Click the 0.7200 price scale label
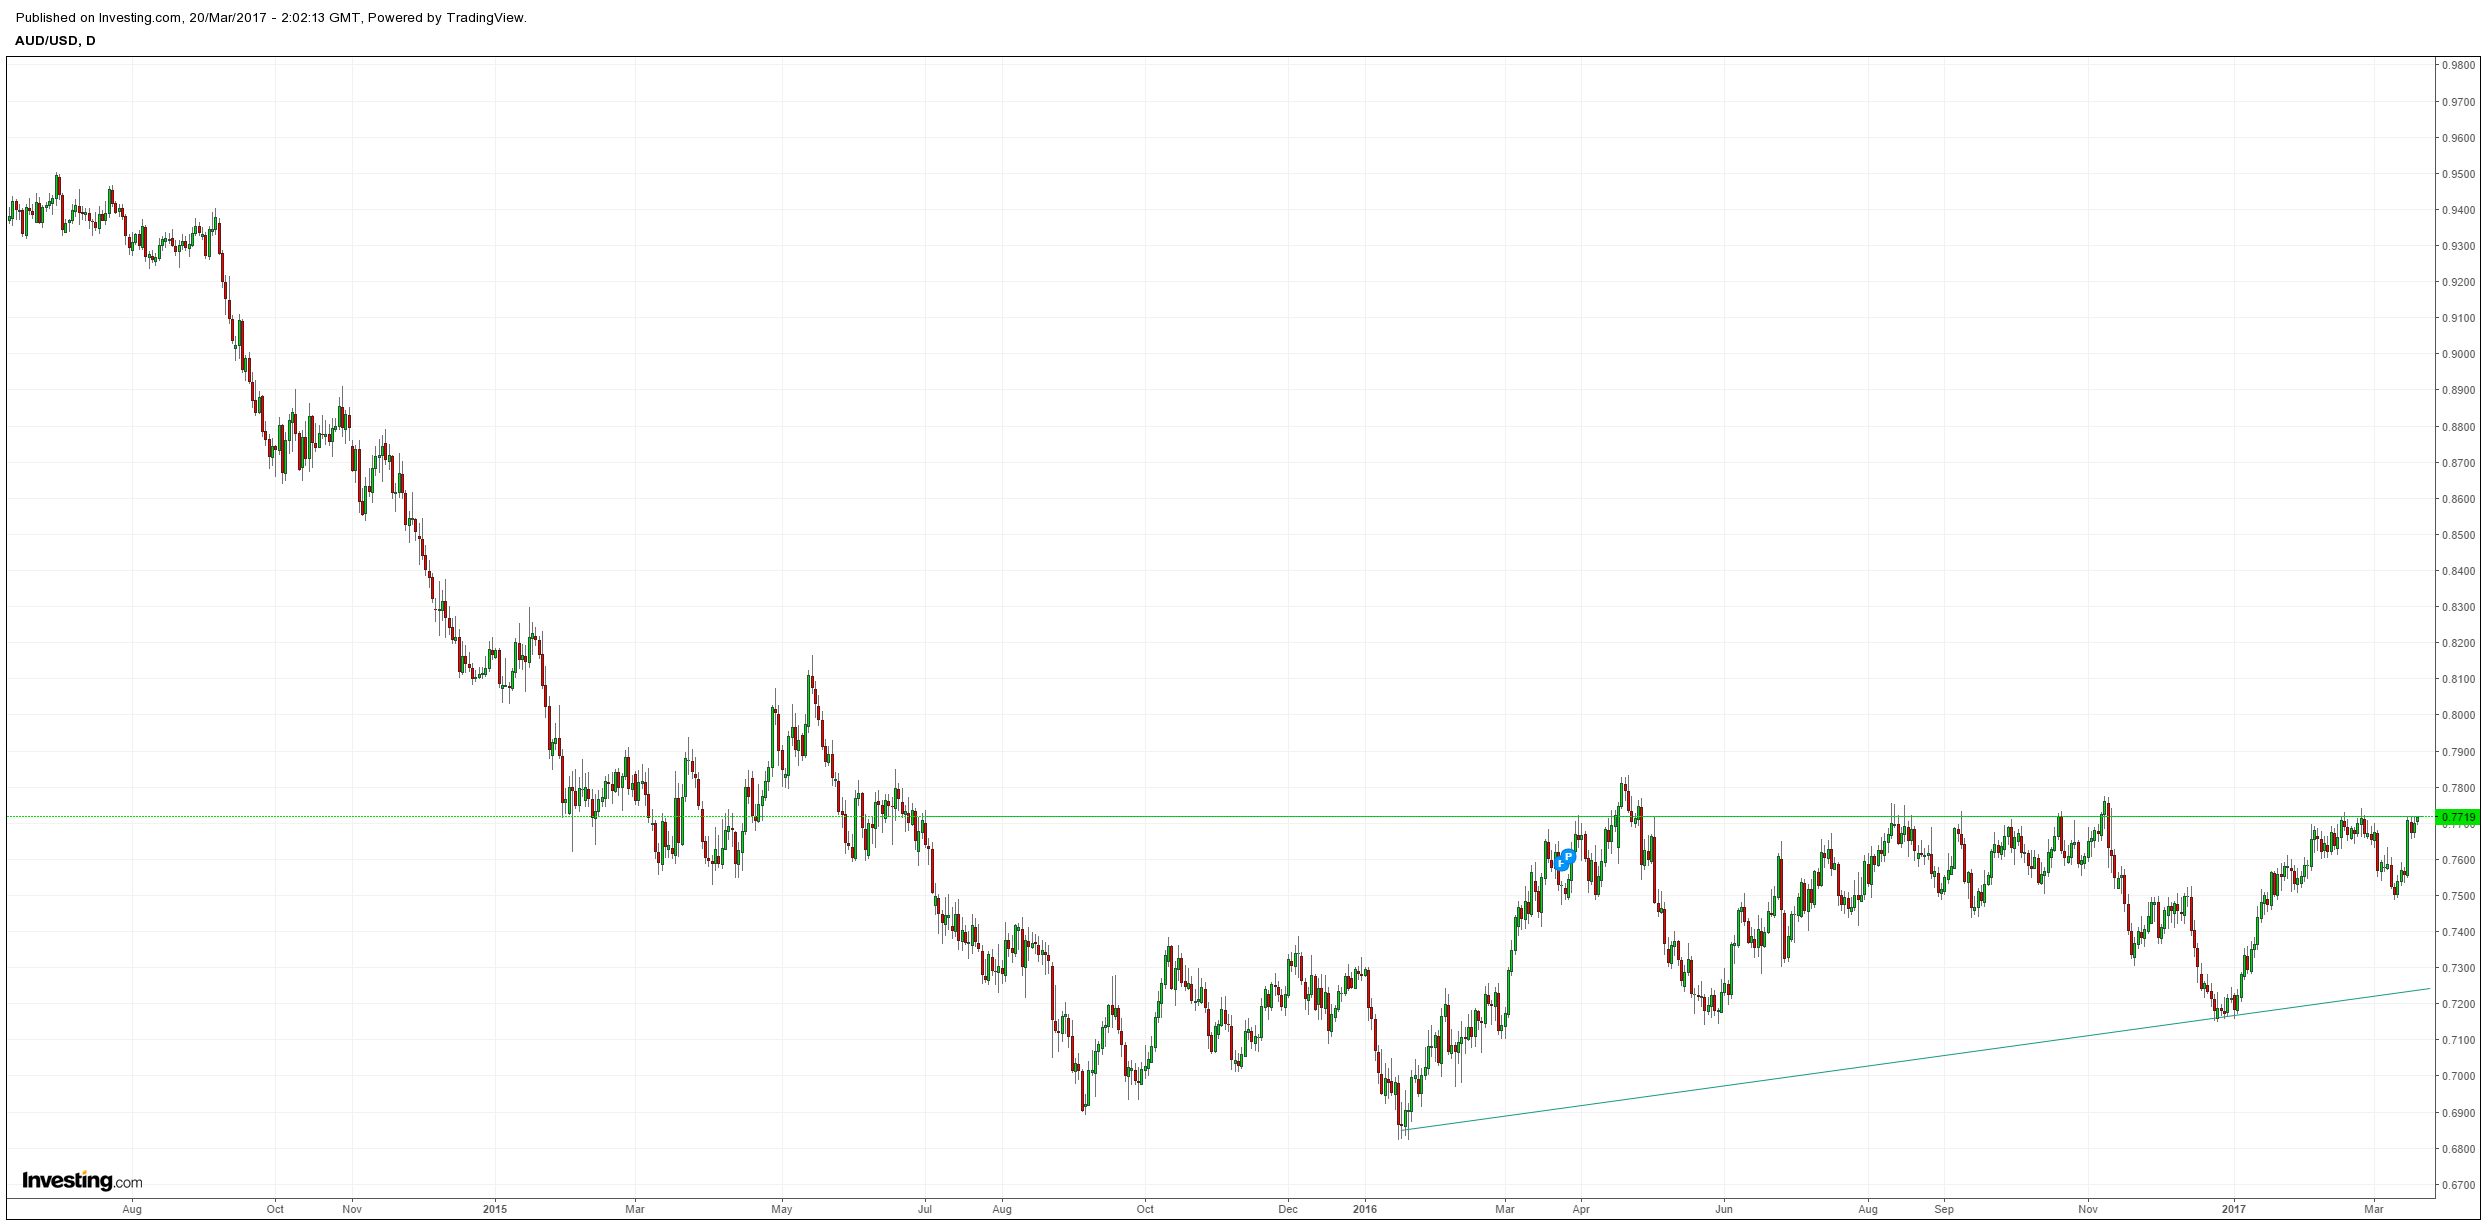Image resolution: width=2487 pixels, height=1222 pixels. [2460, 1004]
